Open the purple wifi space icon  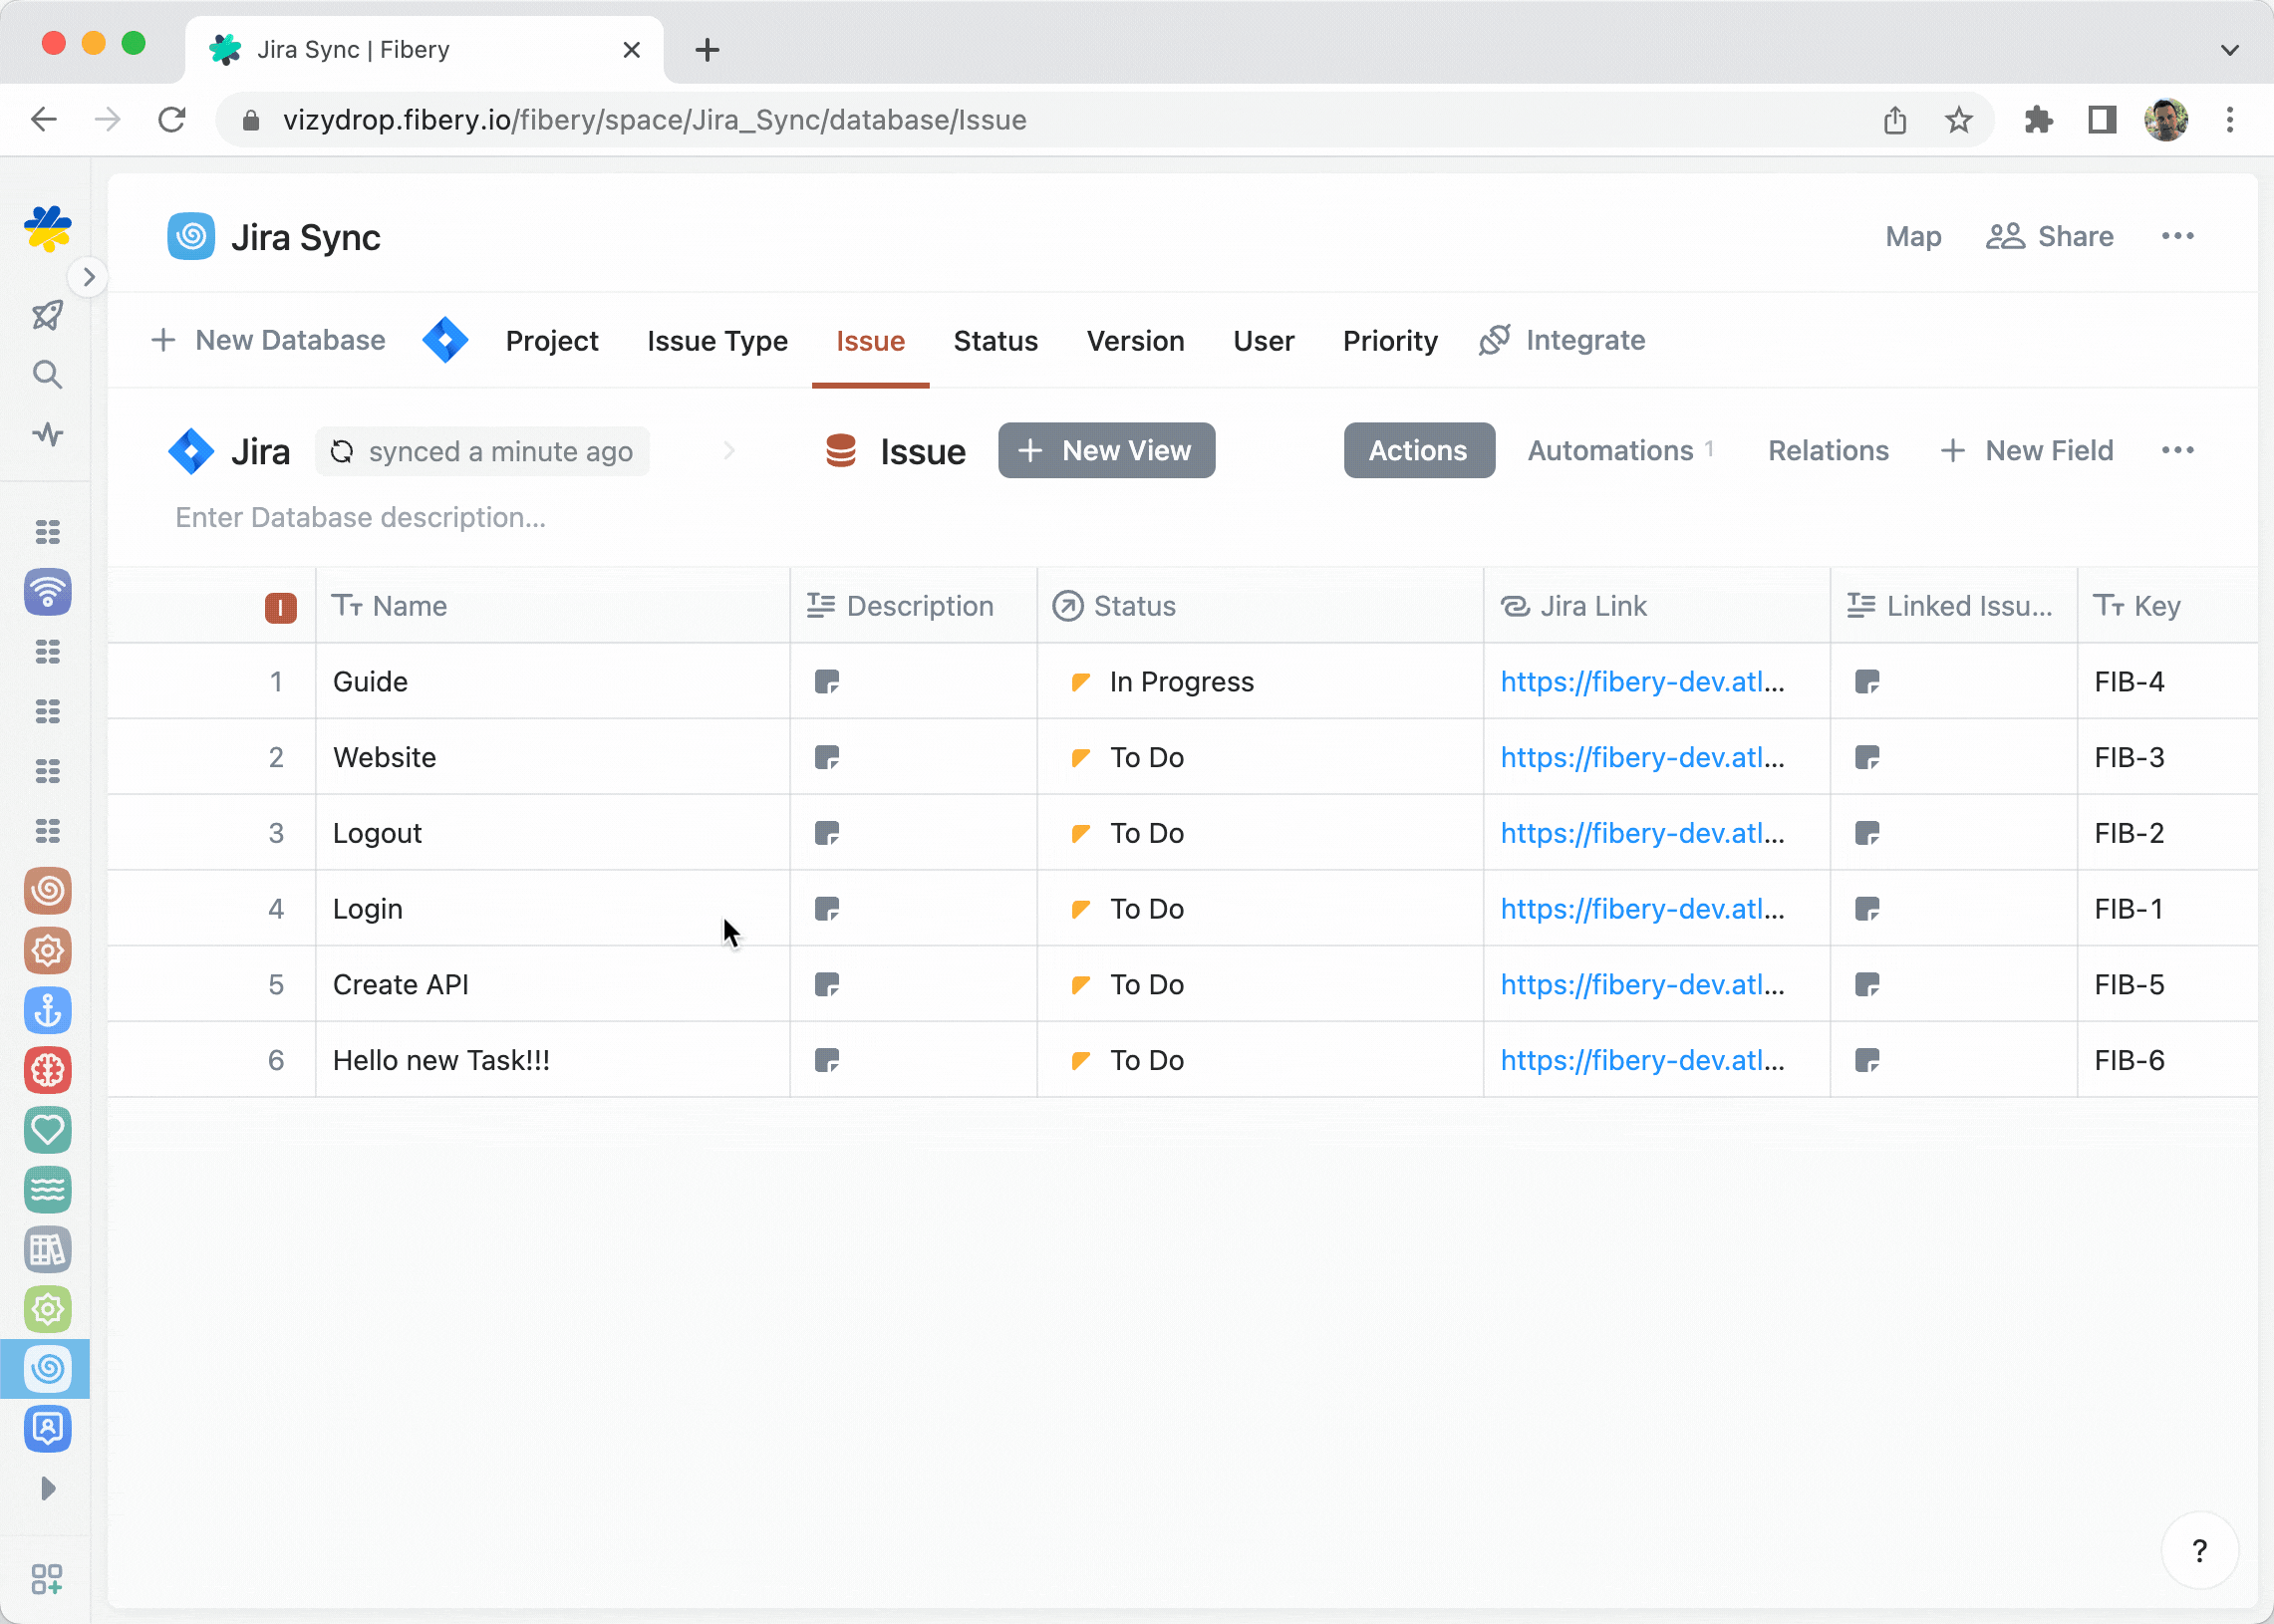(x=48, y=592)
